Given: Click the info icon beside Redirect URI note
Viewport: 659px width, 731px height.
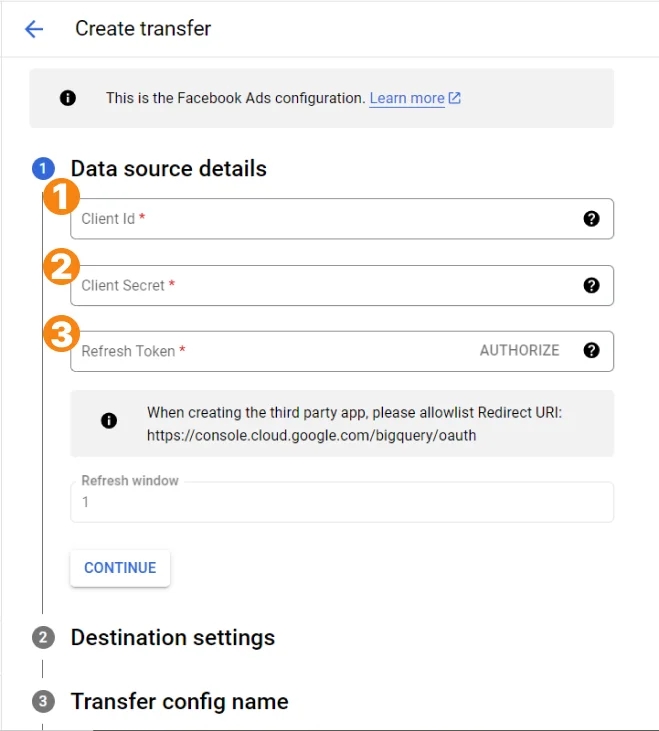Looking at the screenshot, I should pos(109,421).
